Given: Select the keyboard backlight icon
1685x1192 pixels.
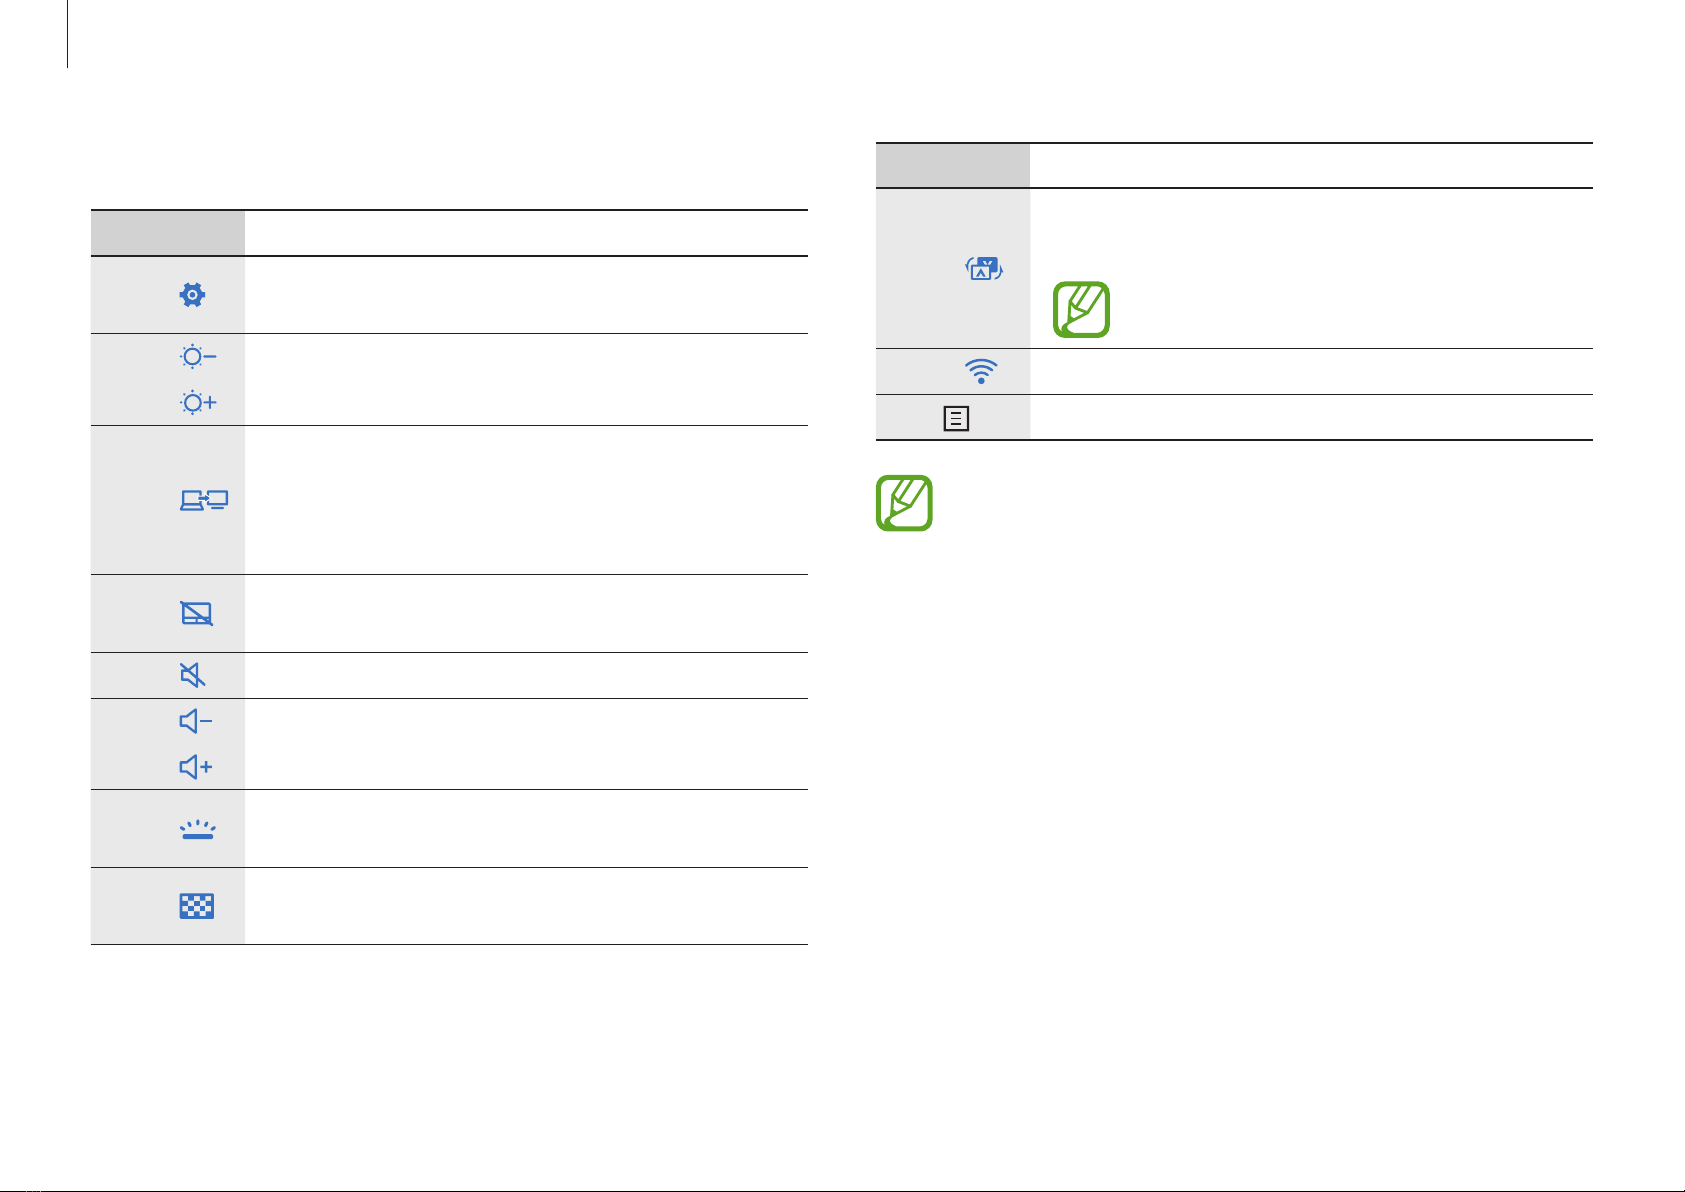Looking at the screenshot, I should point(198,829).
